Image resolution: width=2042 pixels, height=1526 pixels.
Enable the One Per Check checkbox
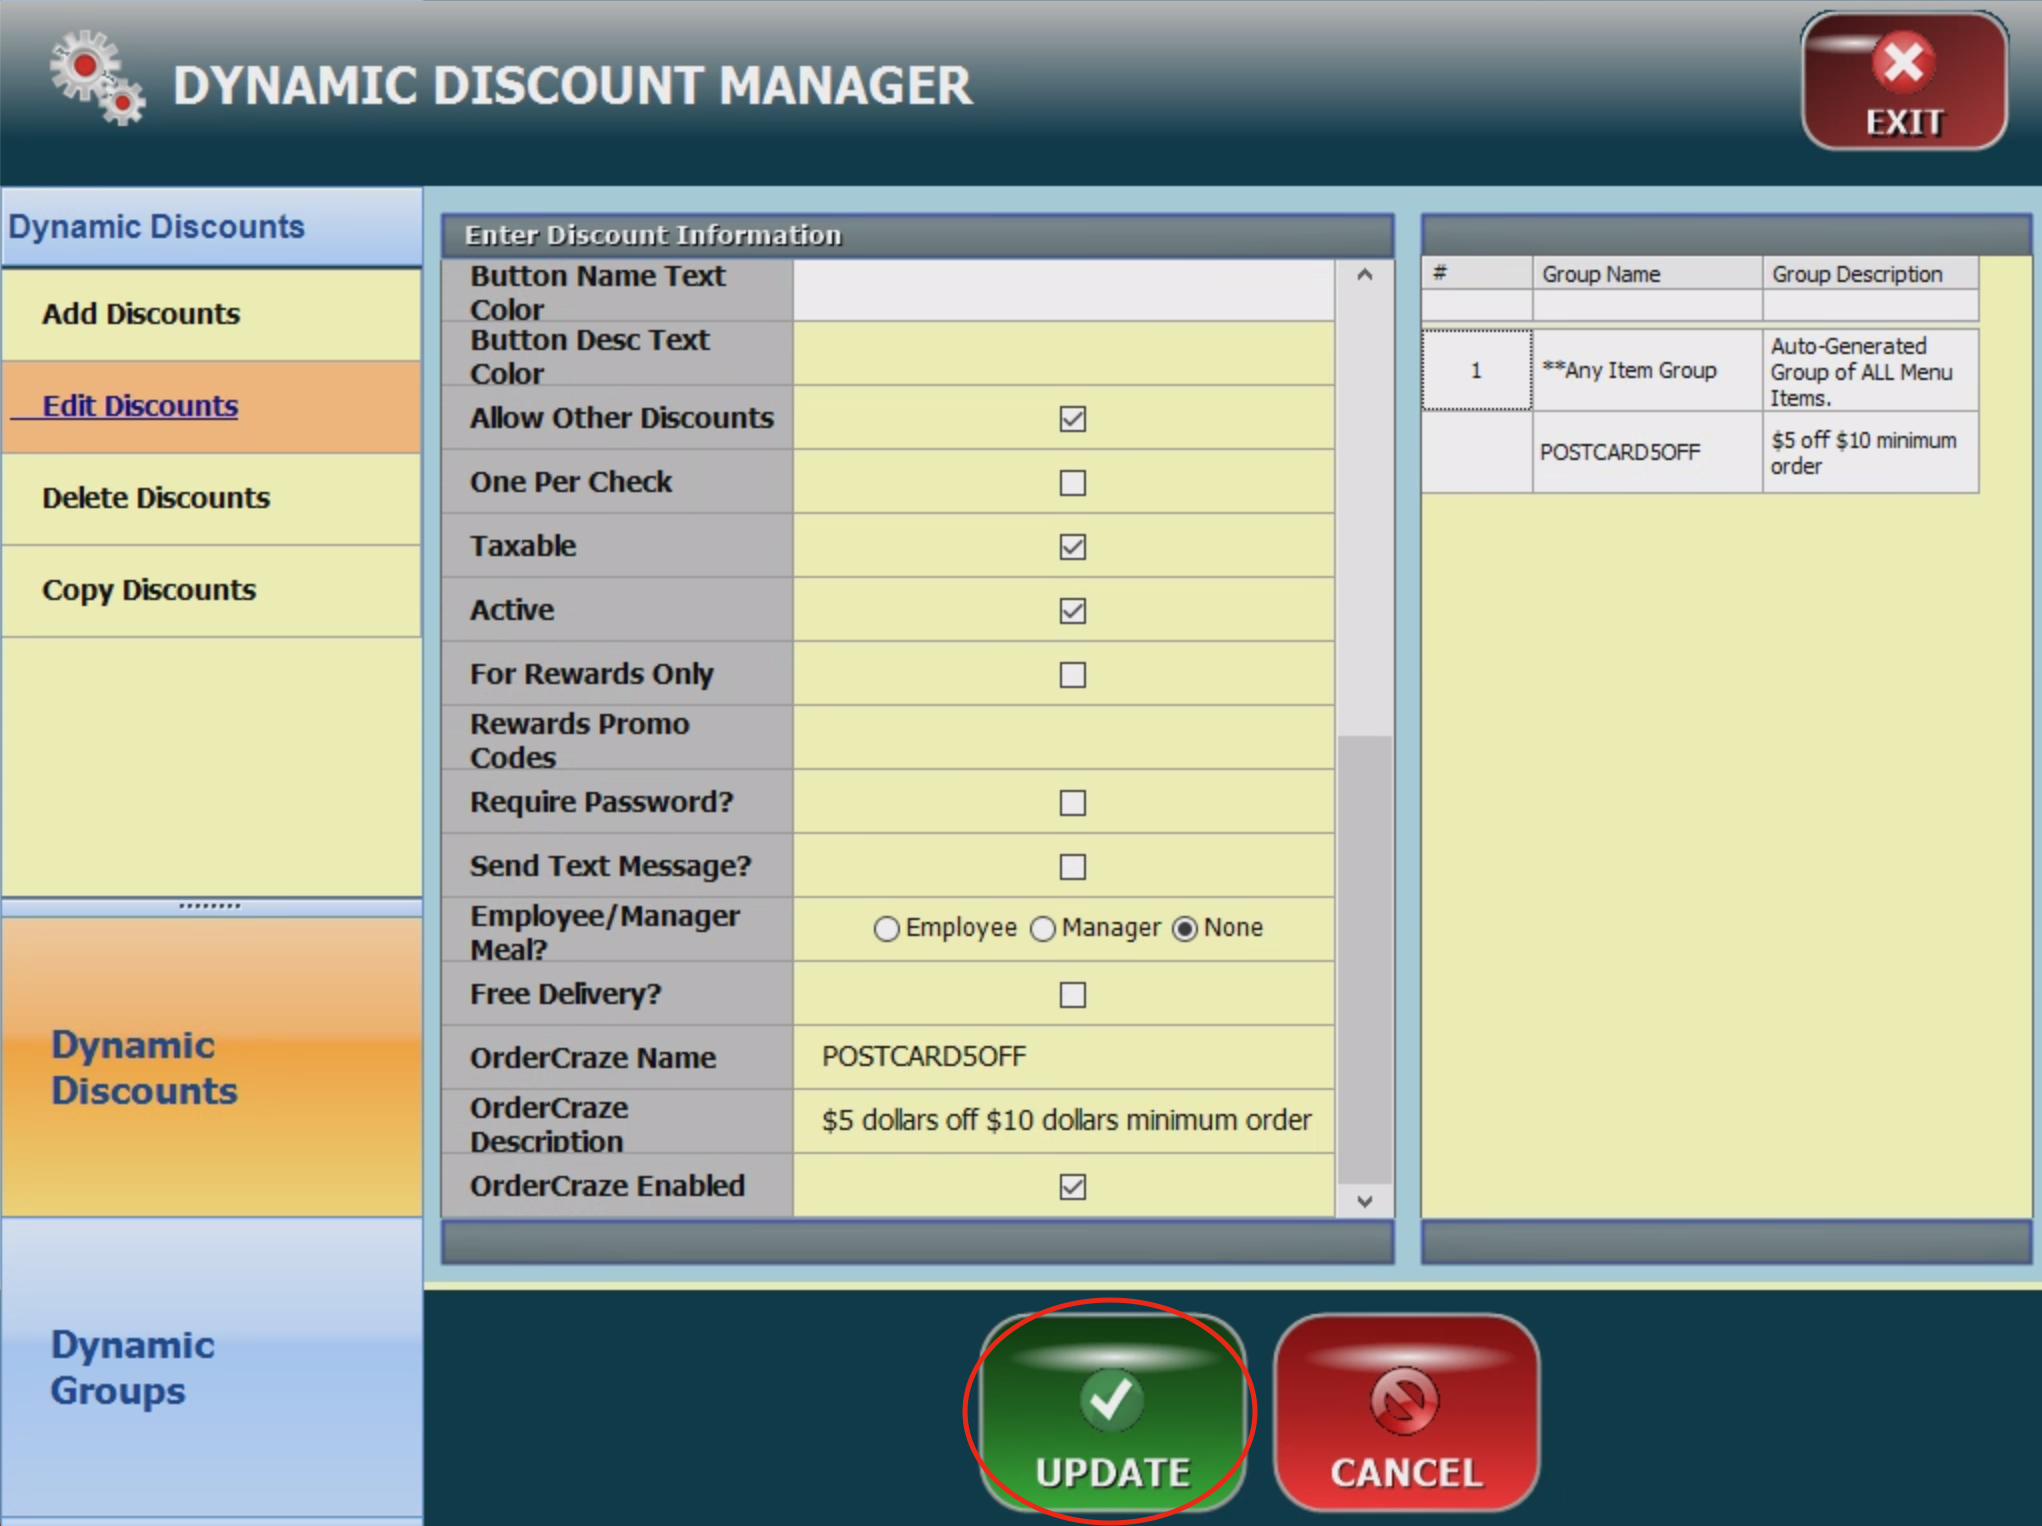pyautogui.click(x=1072, y=483)
